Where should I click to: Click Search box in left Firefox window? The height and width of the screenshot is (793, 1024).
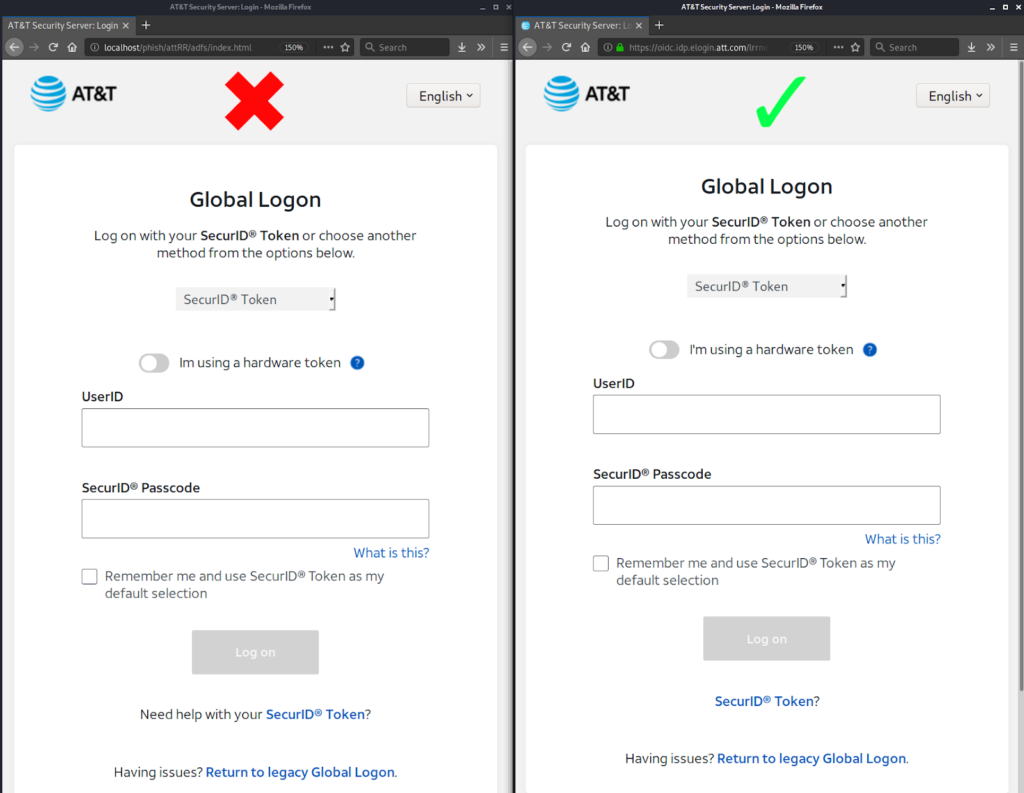[x=405, y=47]
